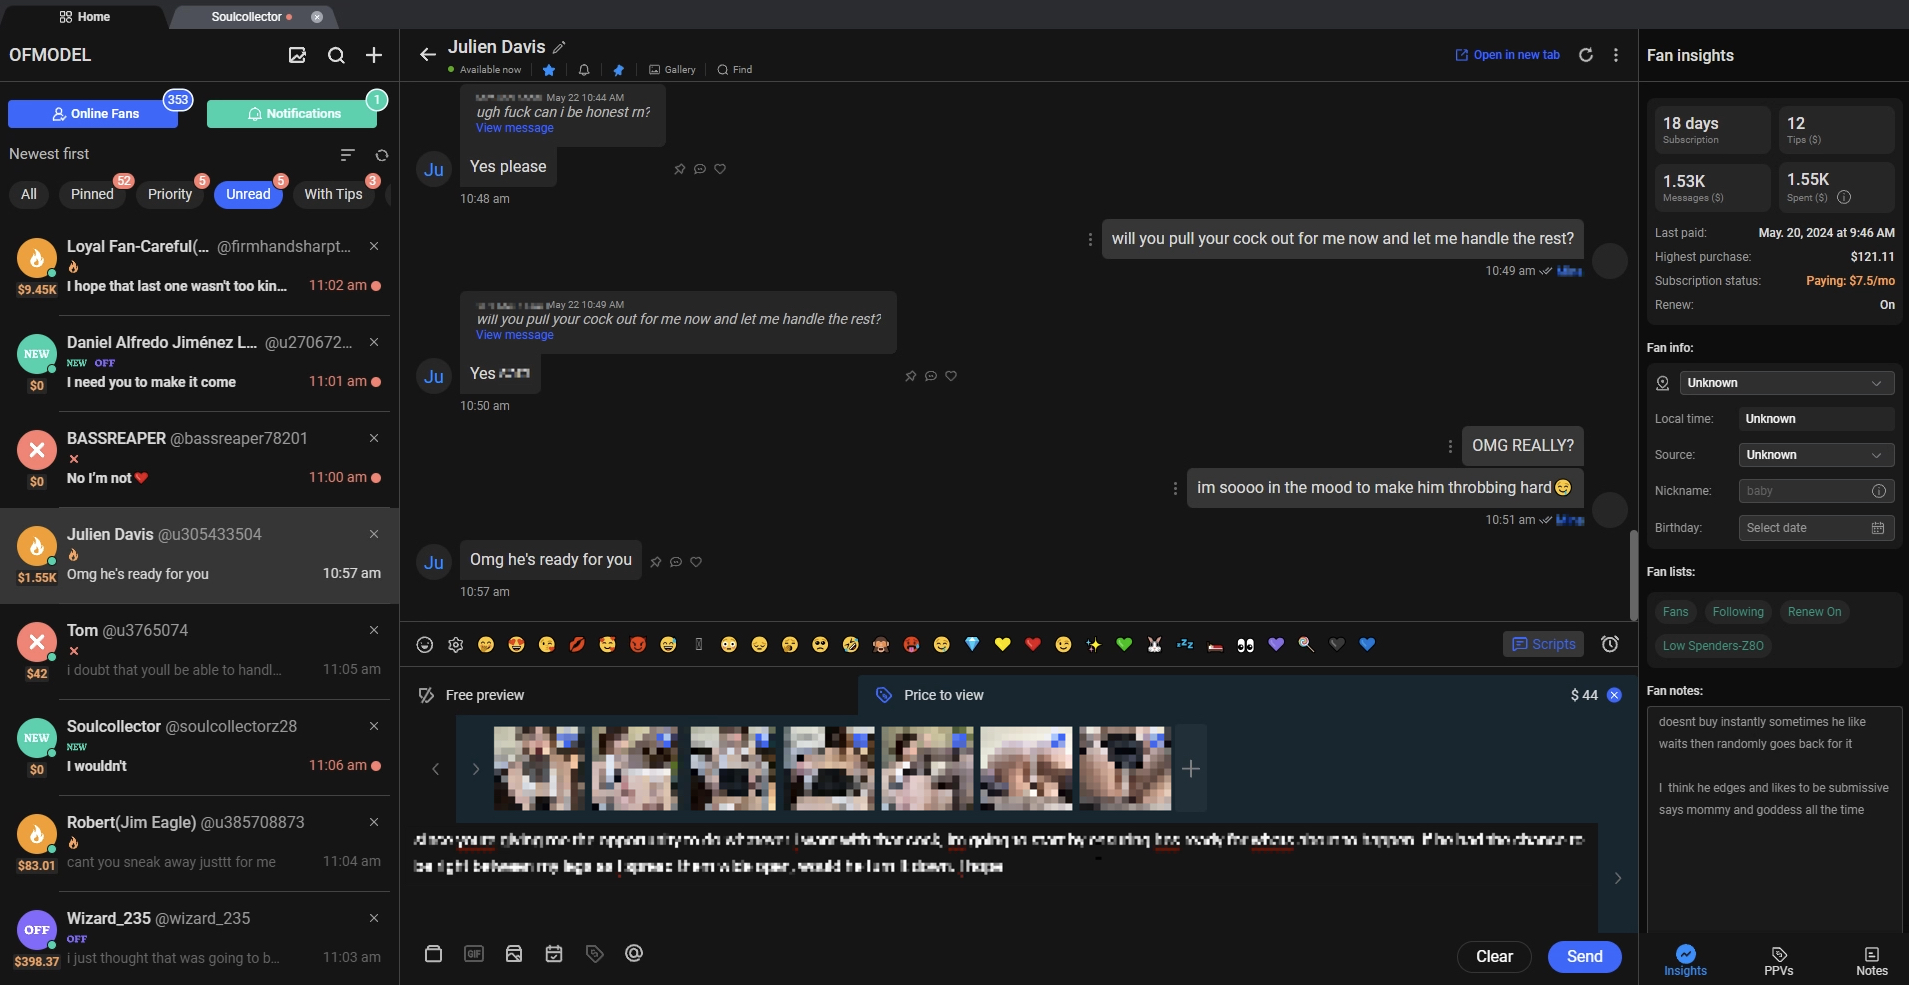Schedule the message with the calendar icon
The width and height of the screenshot is (1909, 985).
pos(554,953)
